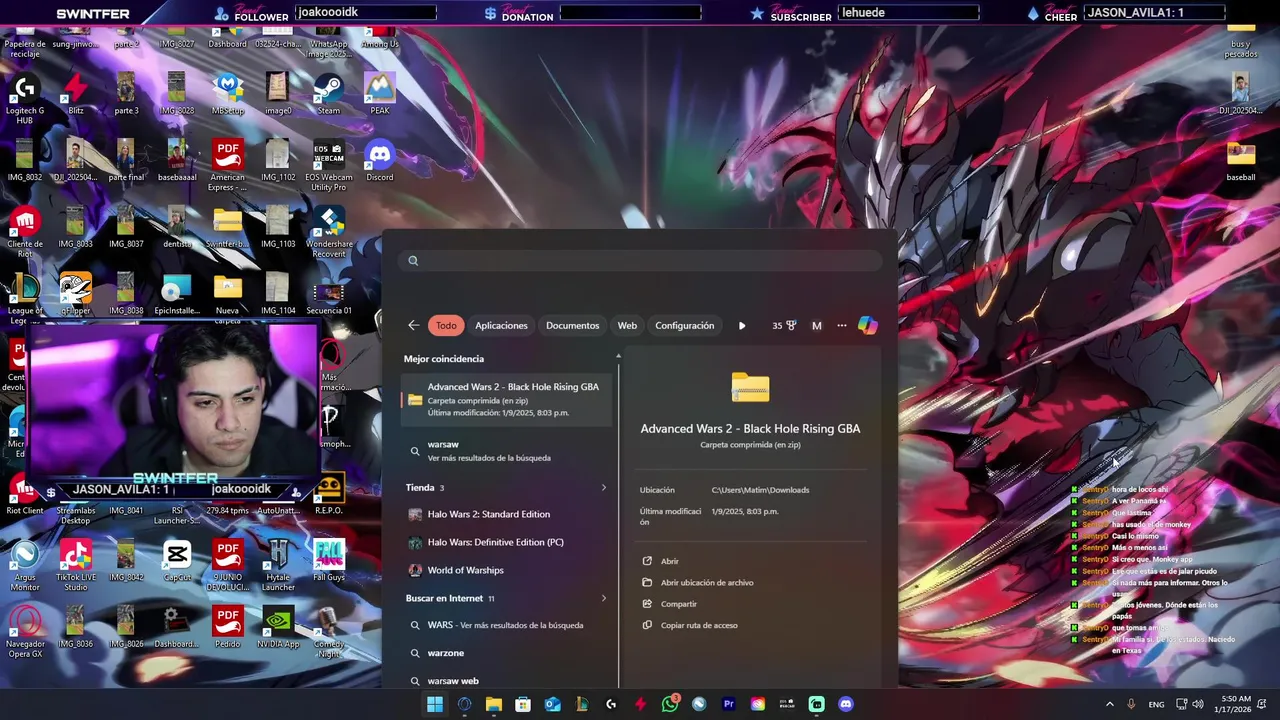Open Copilot icon in search panel
The image size is (1280, 720).
point(867,325)
